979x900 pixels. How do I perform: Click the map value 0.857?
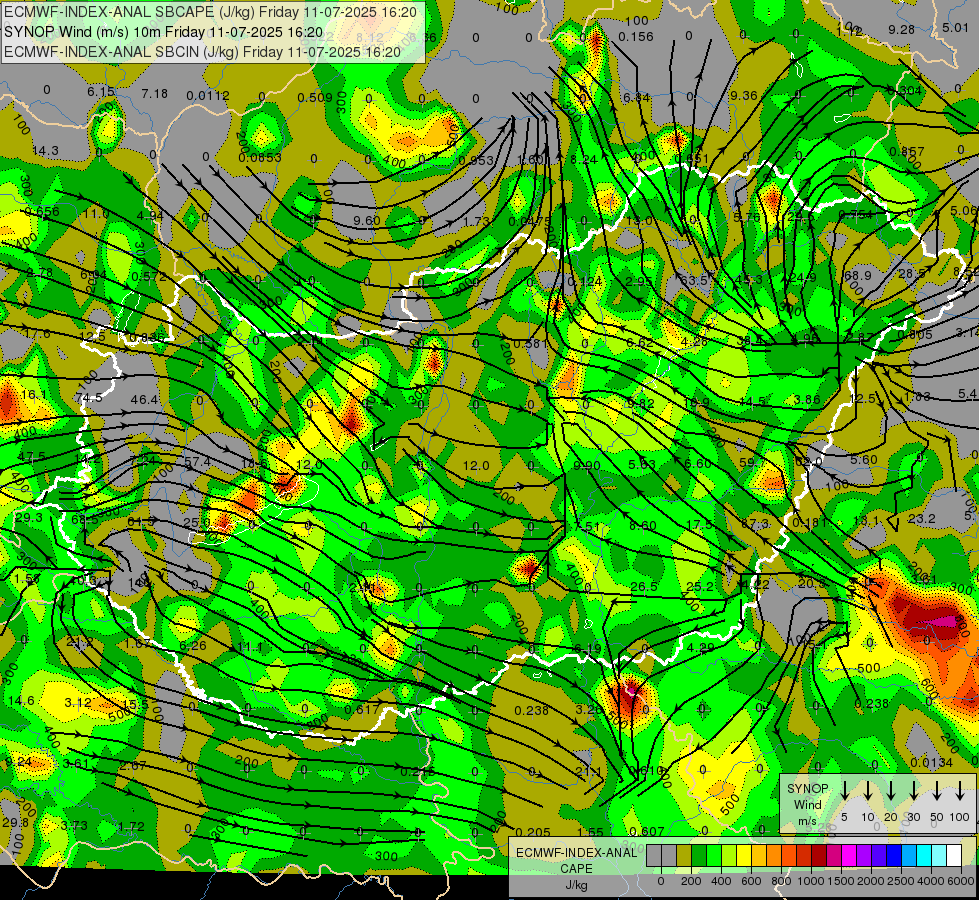pyautogui.click(x=907, y=152)
